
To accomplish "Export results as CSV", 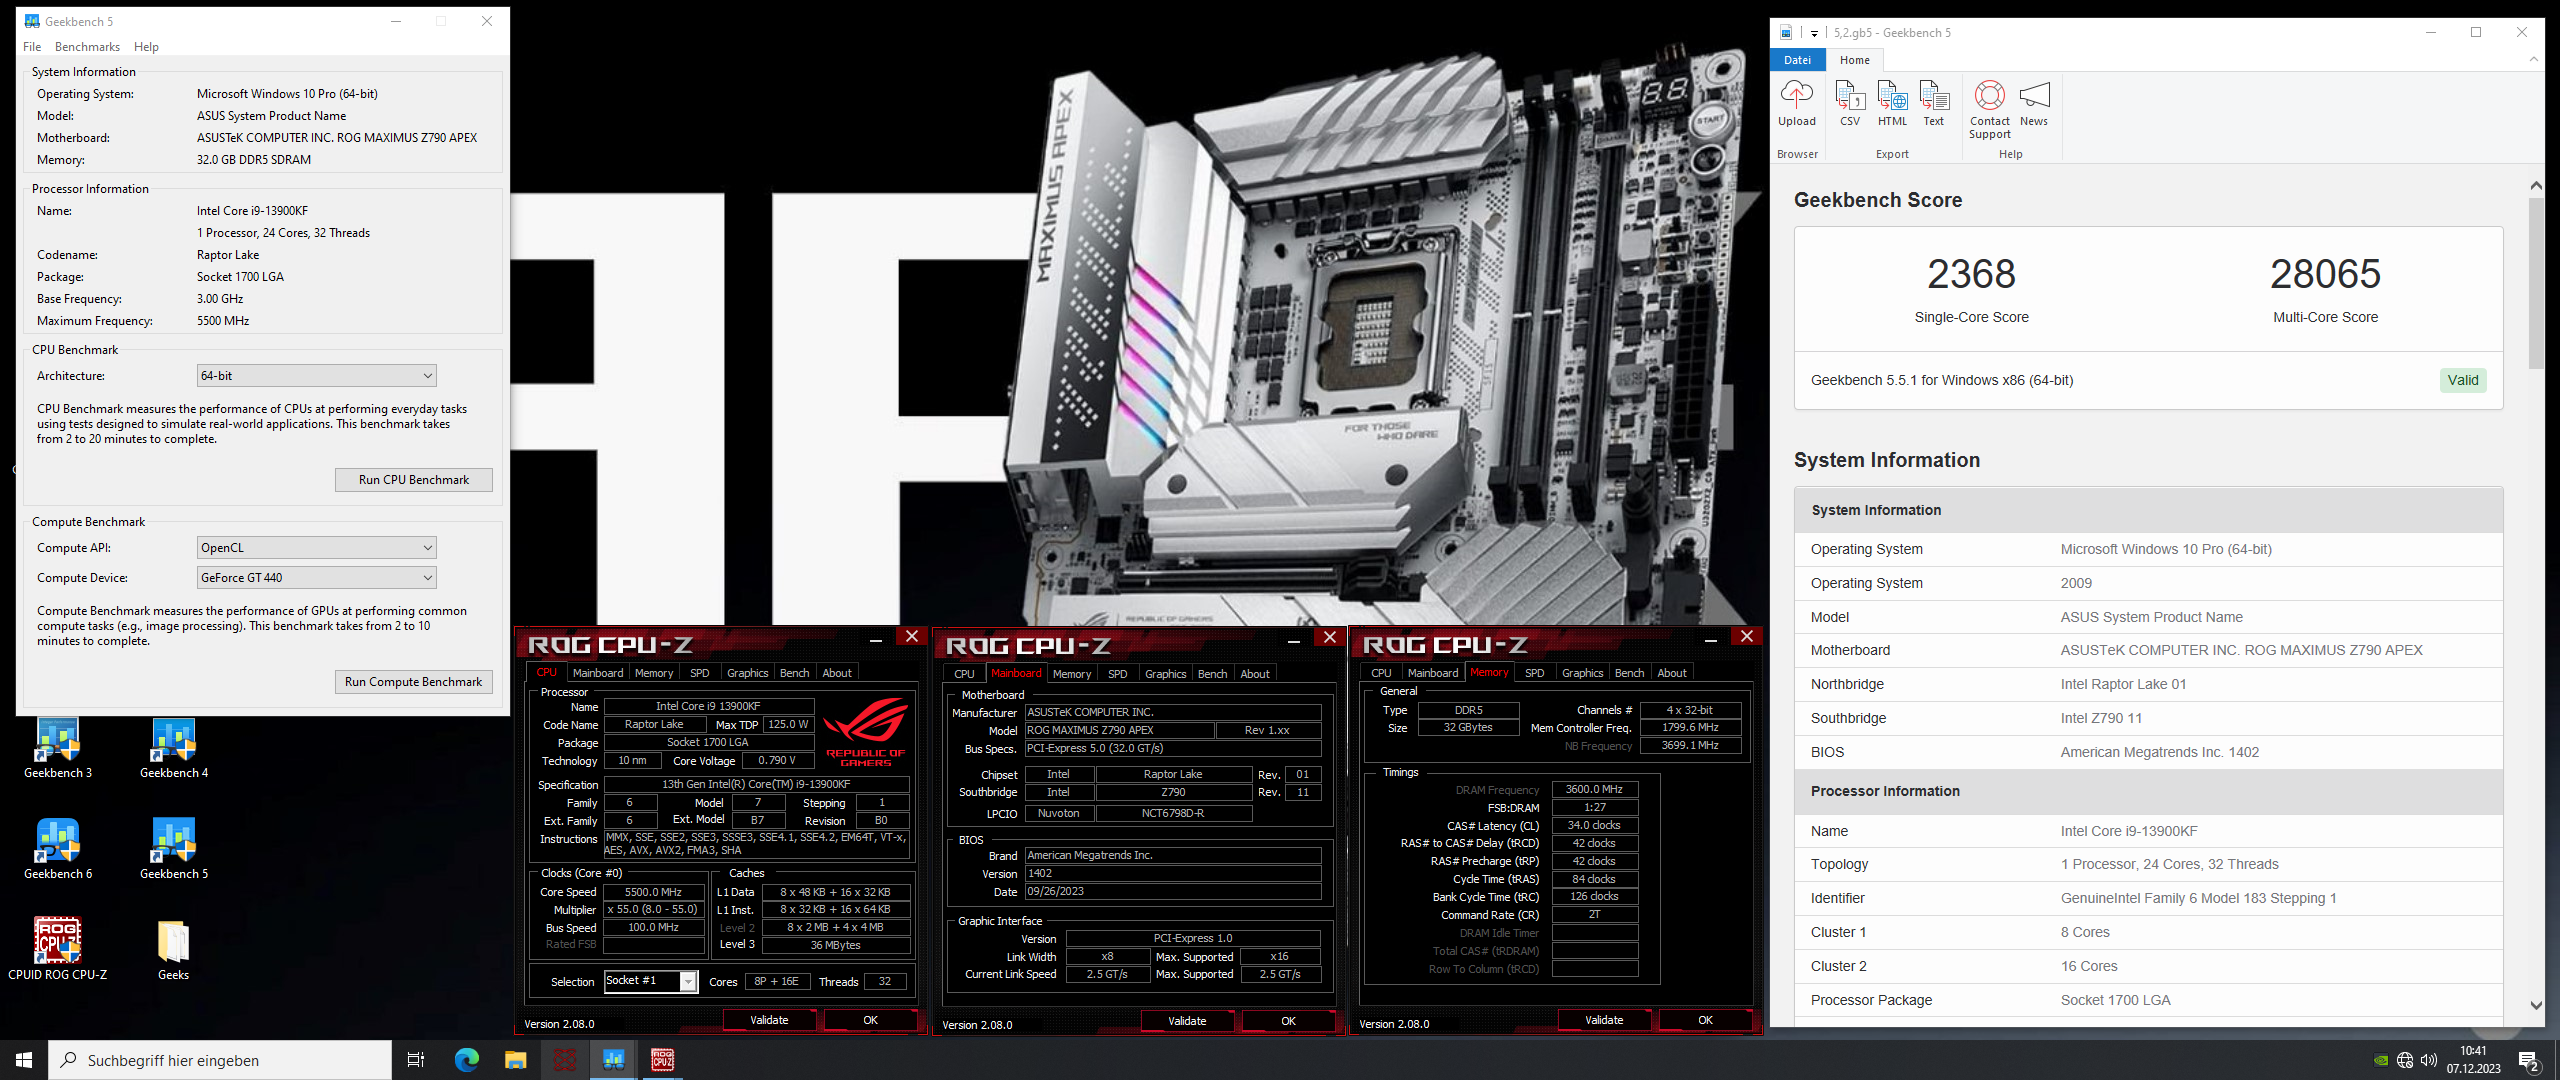I will tap(1850, 104).
